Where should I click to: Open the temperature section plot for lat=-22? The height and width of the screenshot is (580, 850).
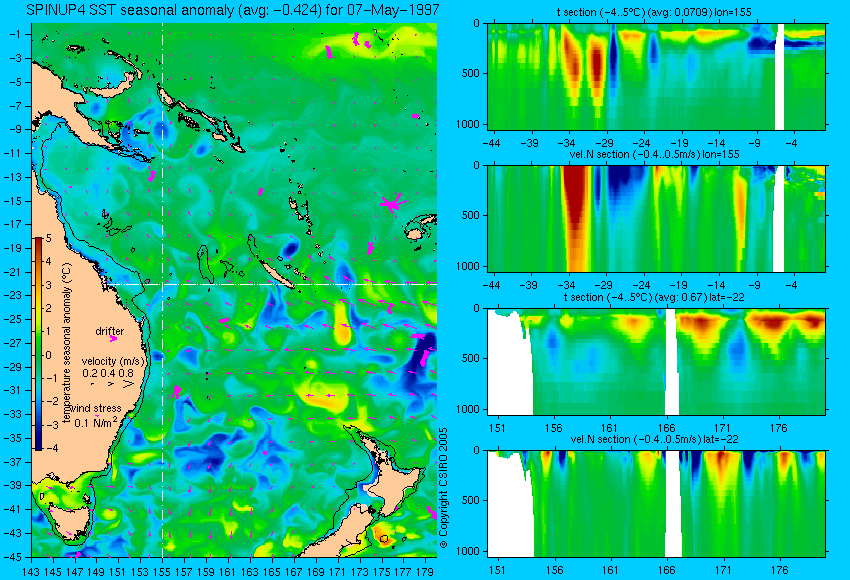click(656, 362)
